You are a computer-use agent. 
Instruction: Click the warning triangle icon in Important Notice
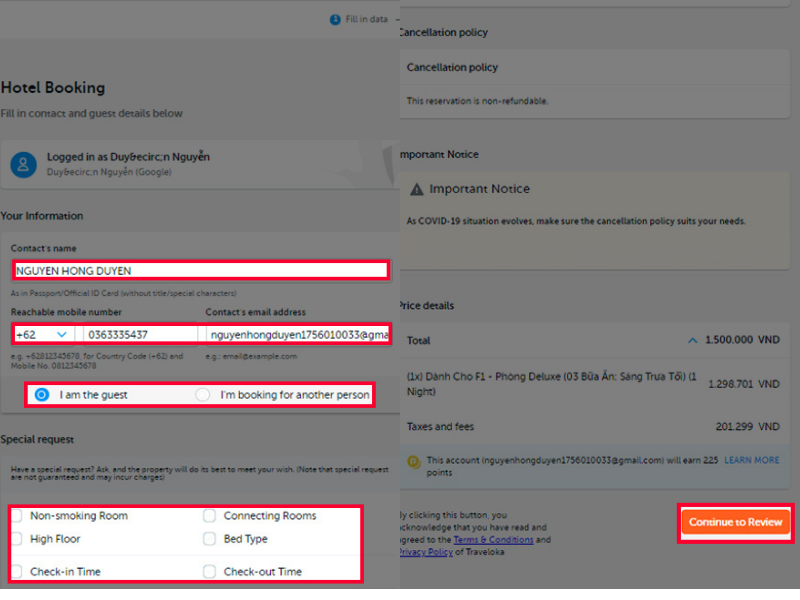(417, 189)
